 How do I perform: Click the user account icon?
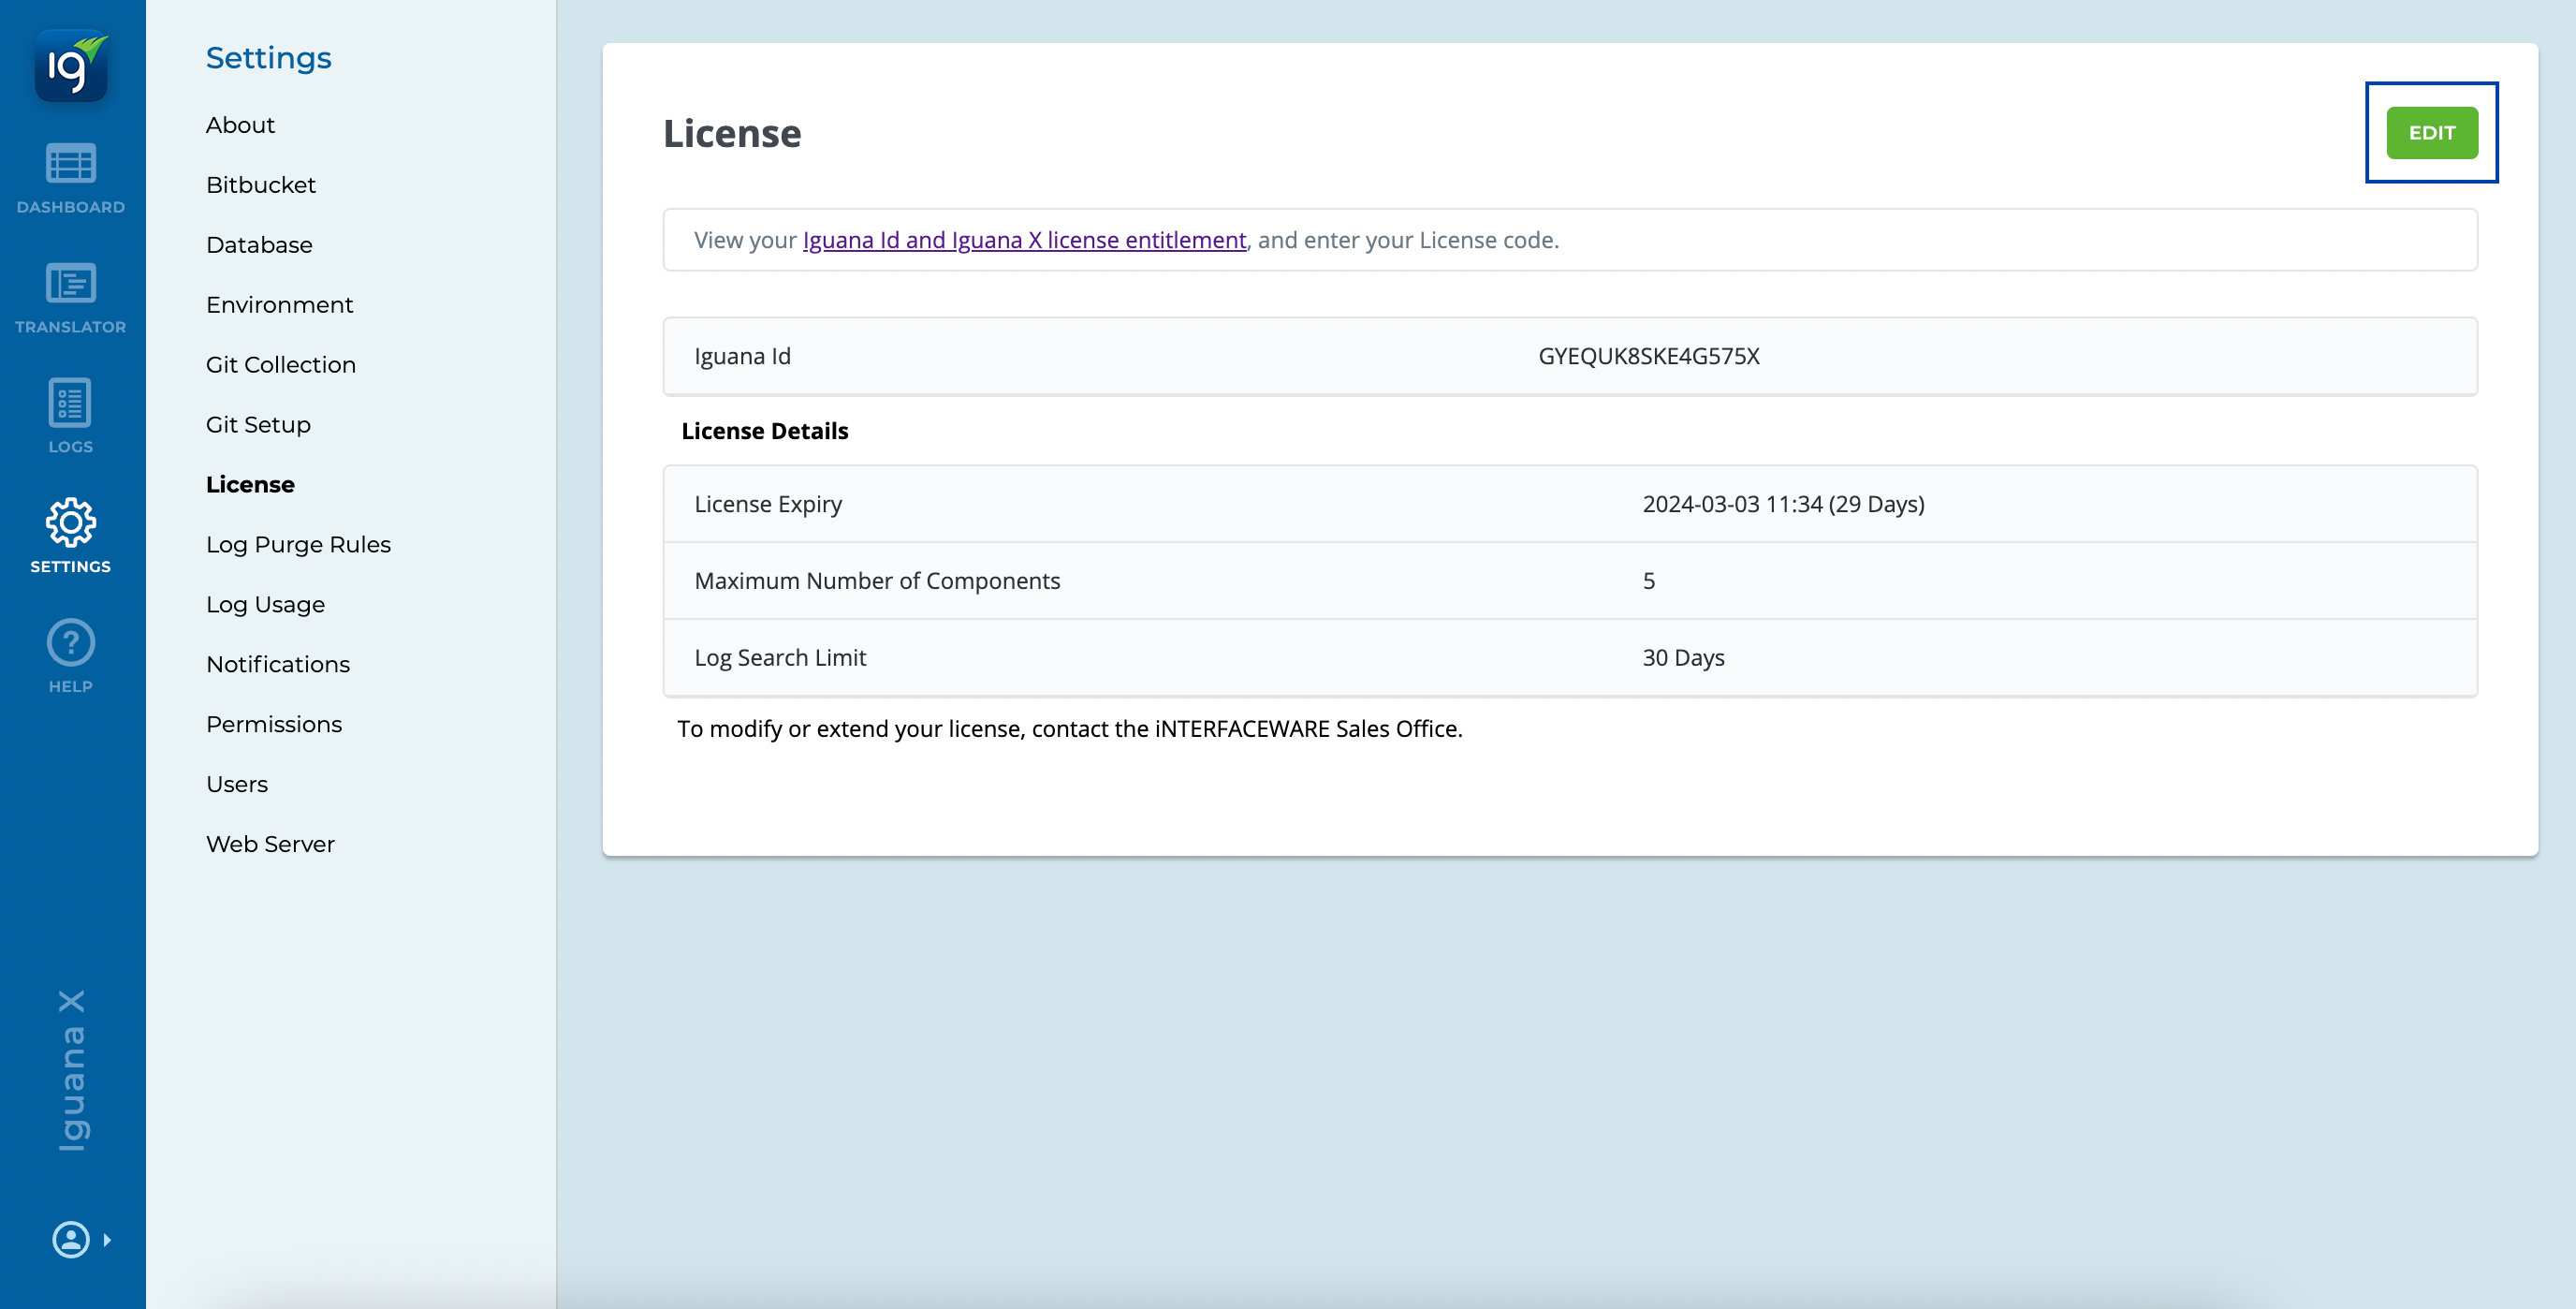point(71,1239)
